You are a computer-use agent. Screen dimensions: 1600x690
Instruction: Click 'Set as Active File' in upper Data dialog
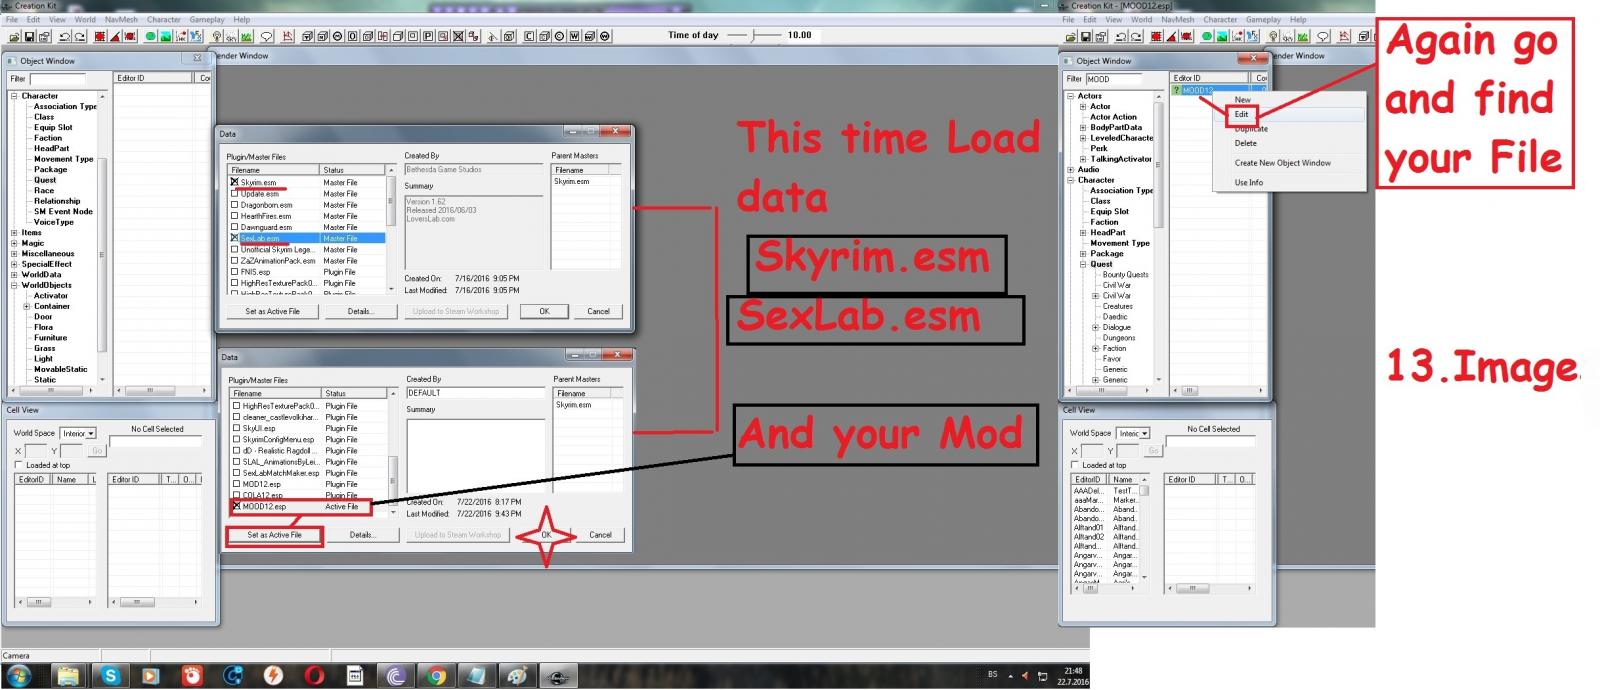(x=272, y=311)
